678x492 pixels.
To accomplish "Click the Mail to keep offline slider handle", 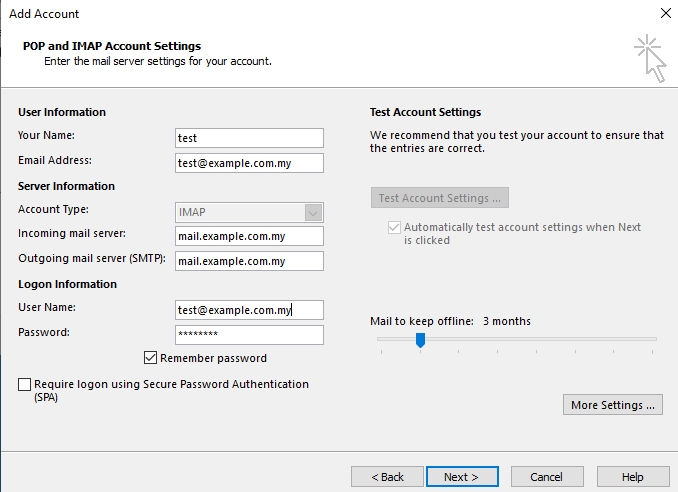I will coord(420,340).
